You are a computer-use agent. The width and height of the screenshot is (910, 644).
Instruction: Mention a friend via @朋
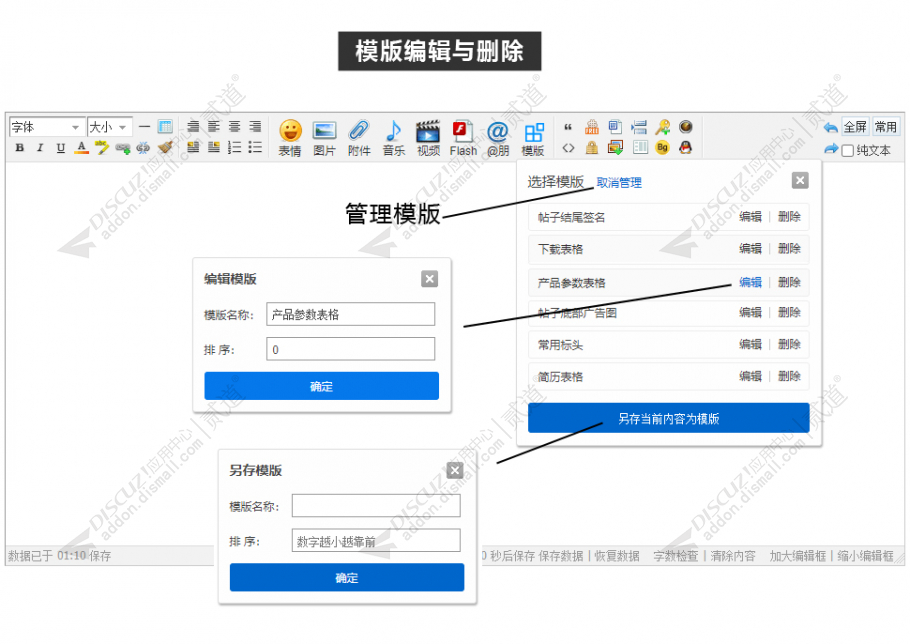[x=498, y=138]
